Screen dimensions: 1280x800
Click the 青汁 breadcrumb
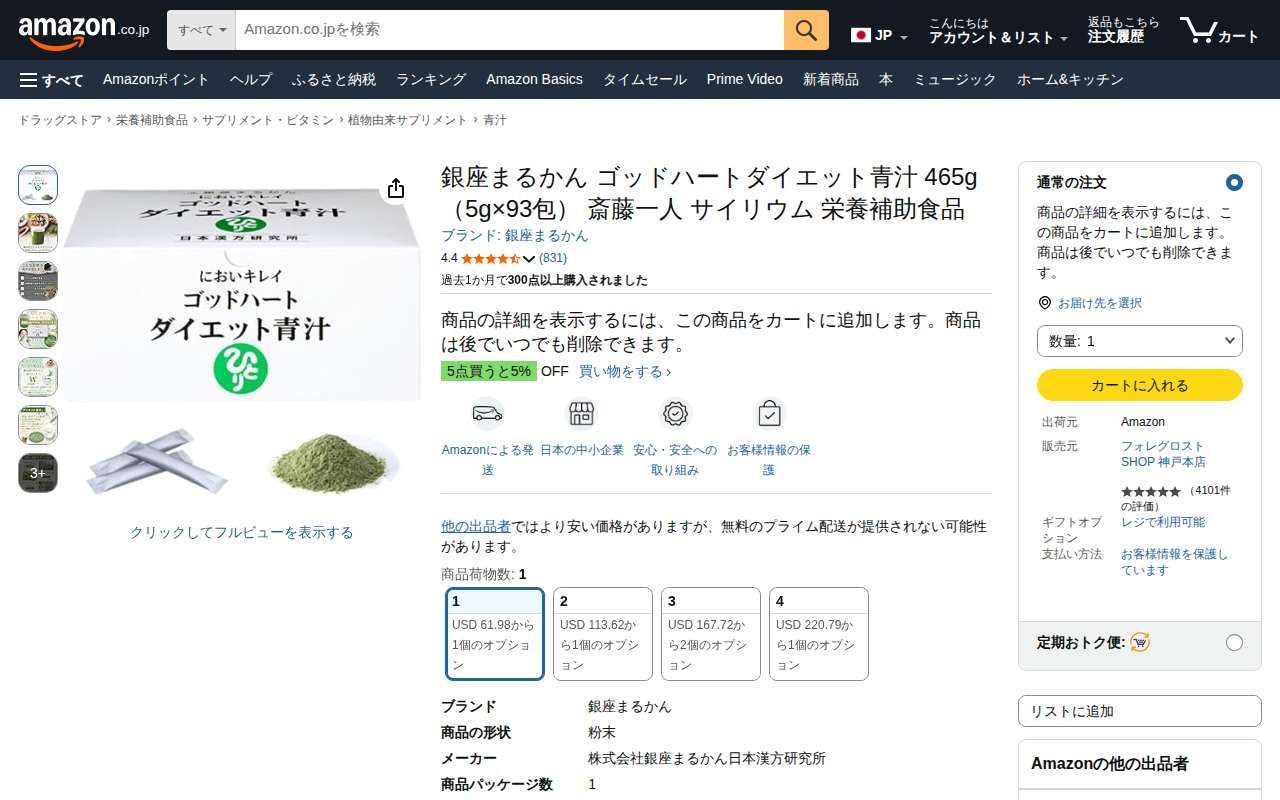coord(495,120)
